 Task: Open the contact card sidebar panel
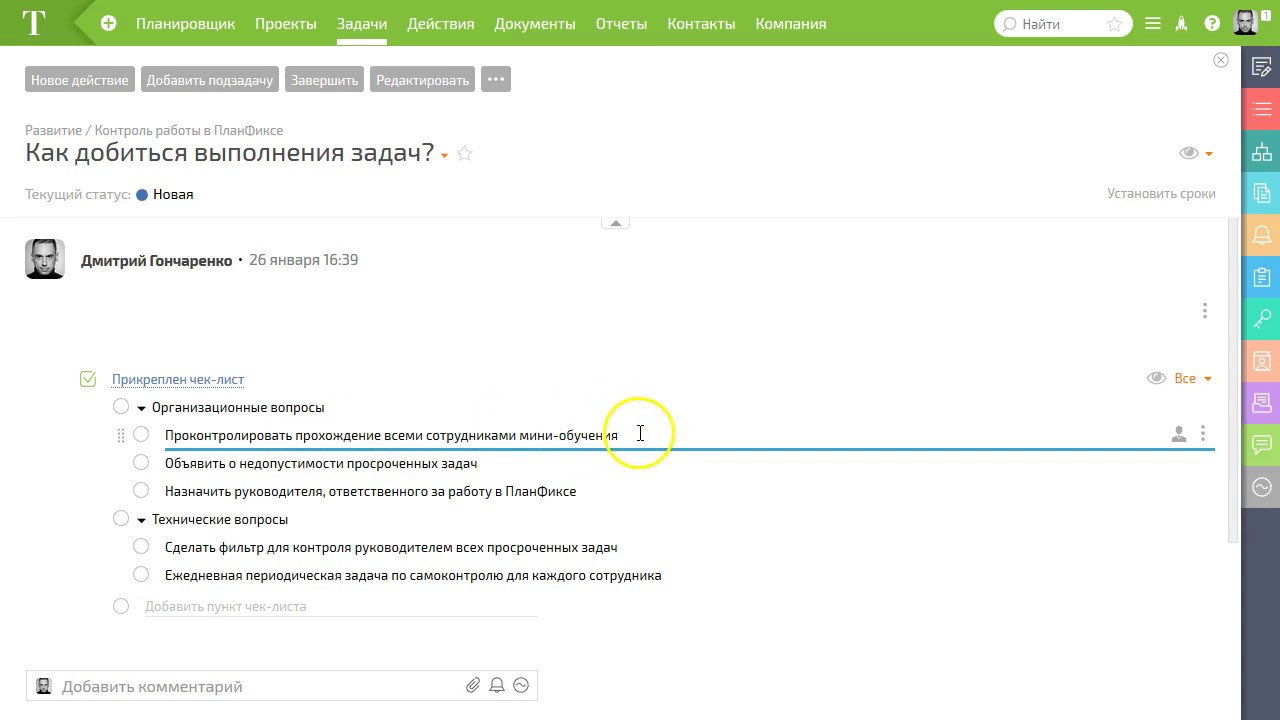(1261, 361)
